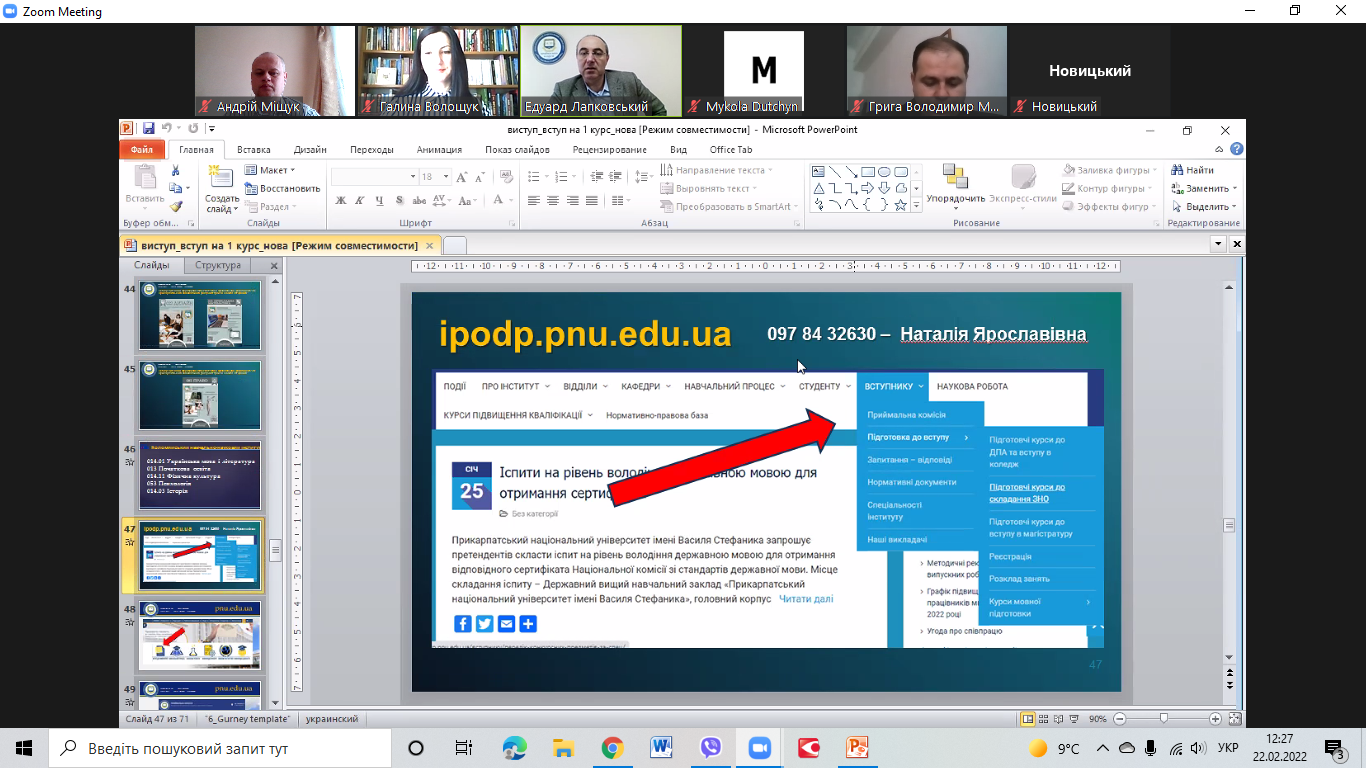
Task: Click the Найти (find) binoculars icon
Action: pos(1179,170)
